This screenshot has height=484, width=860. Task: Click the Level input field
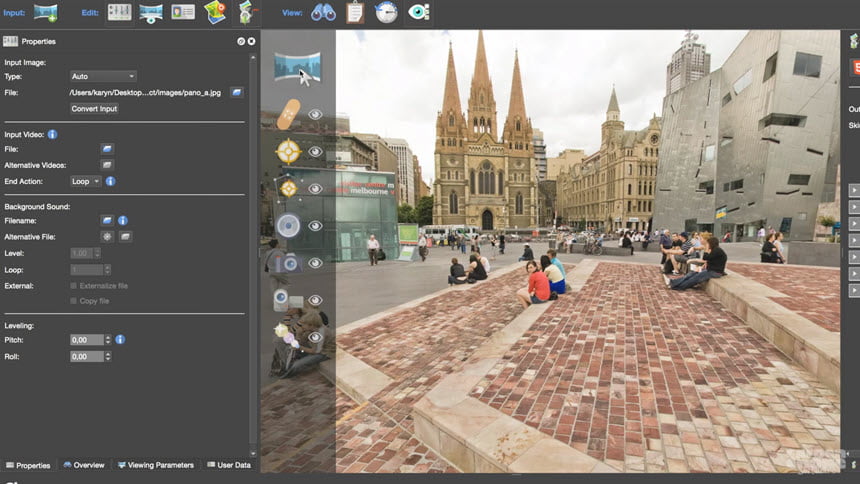click(82, 253)
